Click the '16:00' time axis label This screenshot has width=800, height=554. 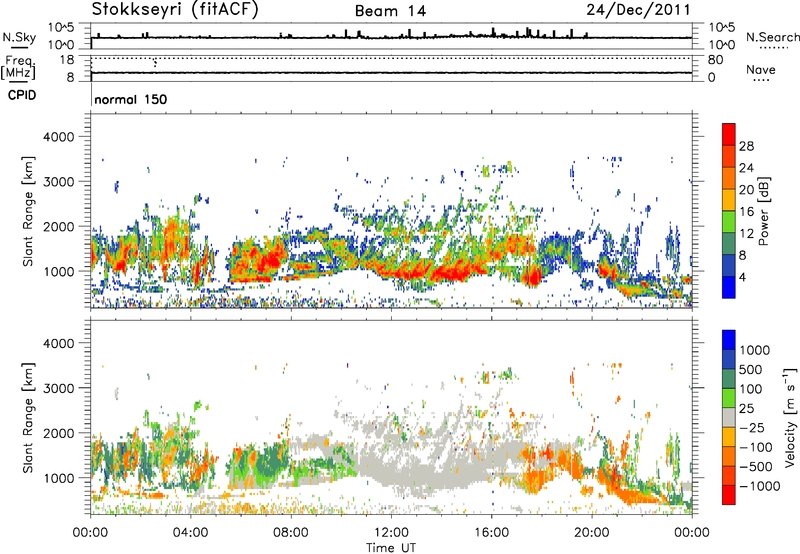(491, 533)
